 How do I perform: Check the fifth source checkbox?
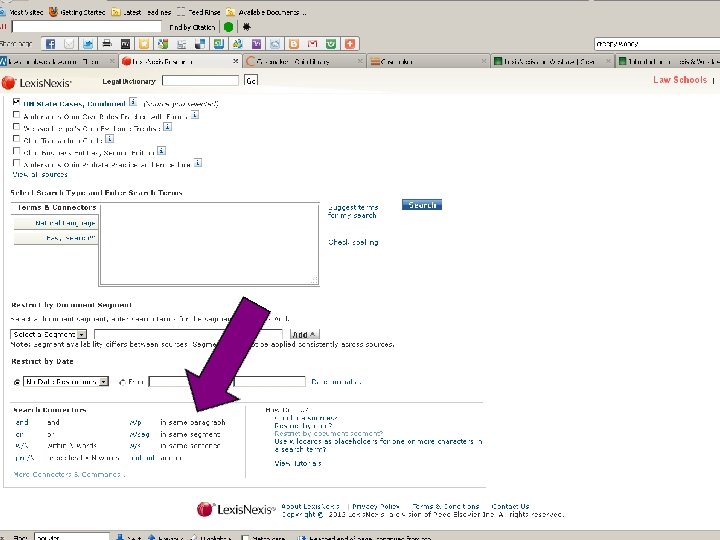[x=17, y=151]
